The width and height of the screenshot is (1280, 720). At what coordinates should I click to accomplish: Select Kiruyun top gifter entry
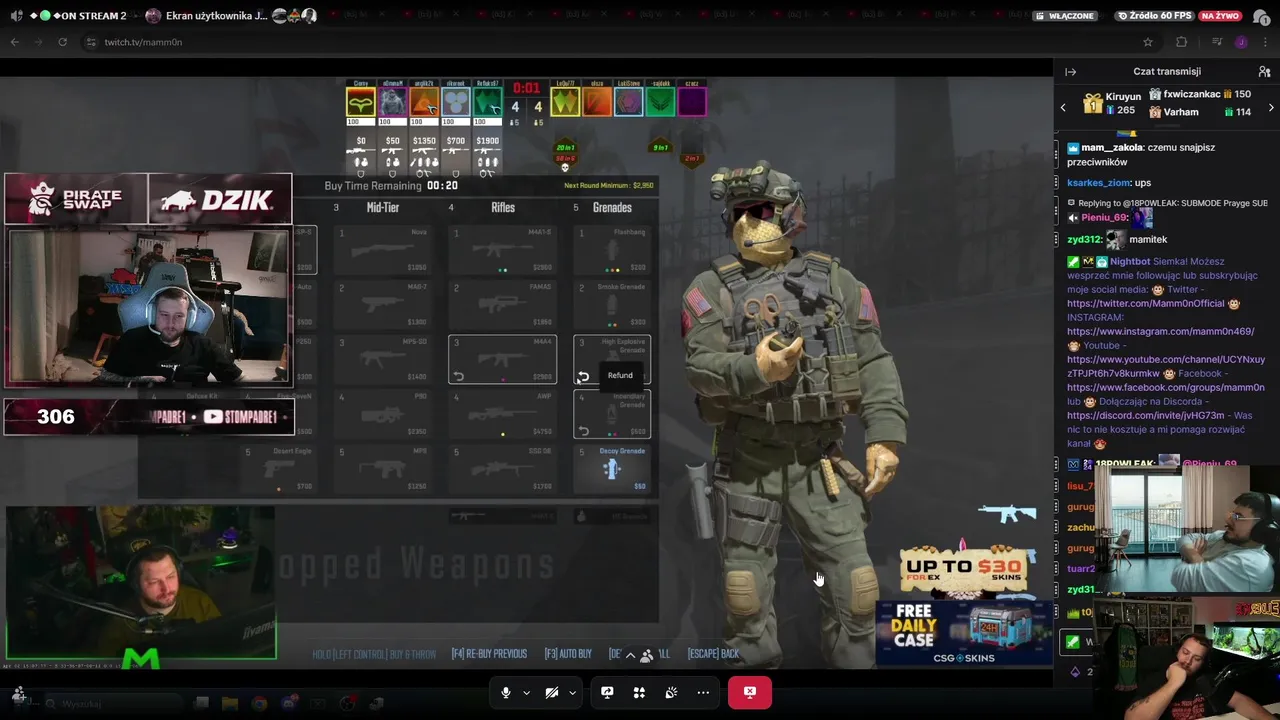pos(1111,103)
